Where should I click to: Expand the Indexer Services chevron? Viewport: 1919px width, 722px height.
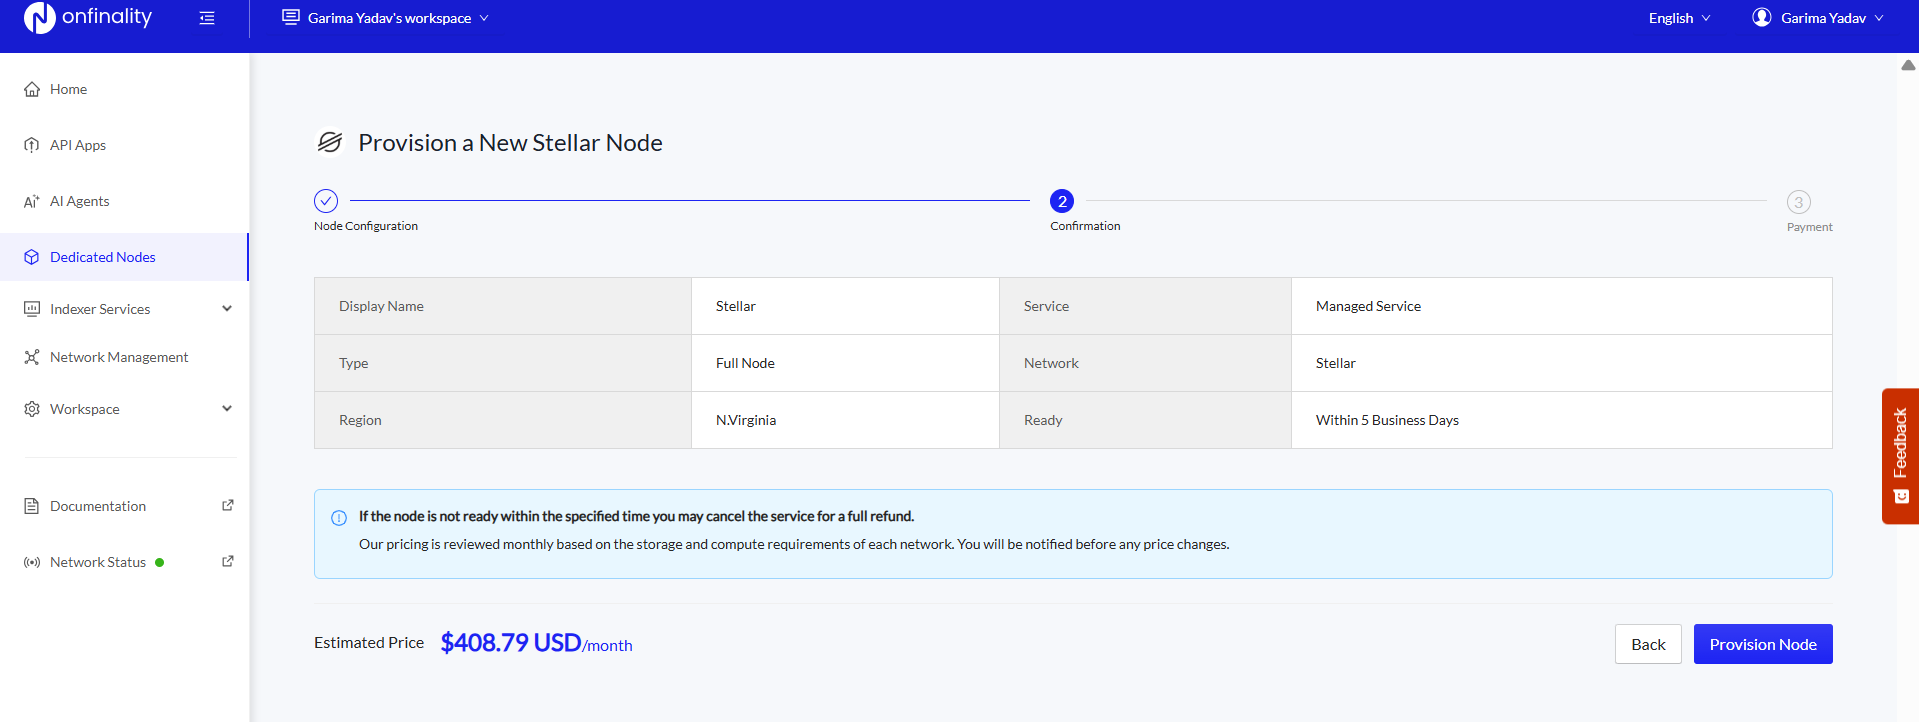(227, 309)
